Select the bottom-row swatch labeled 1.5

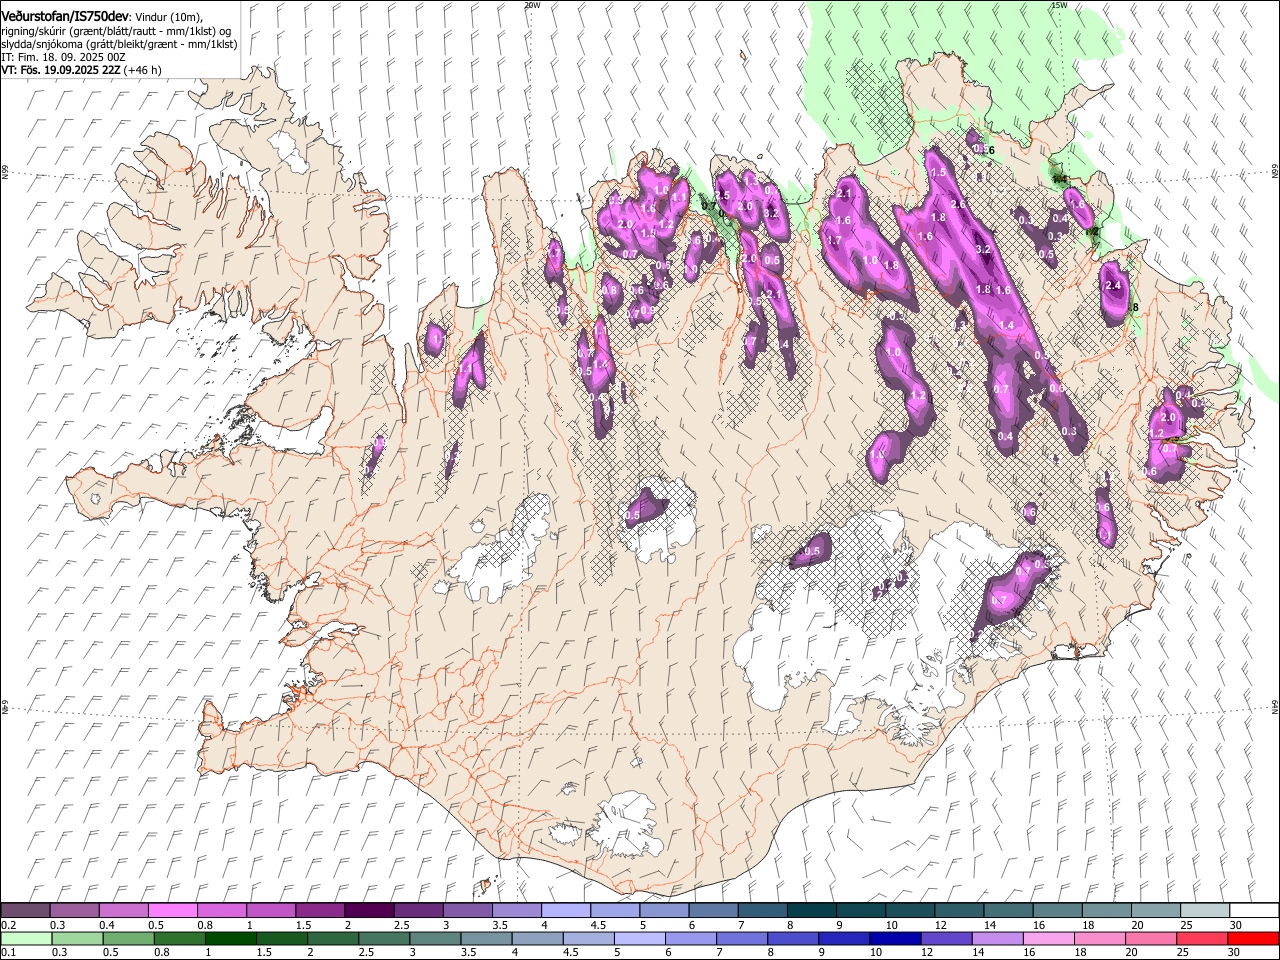[x=281, y=938]
